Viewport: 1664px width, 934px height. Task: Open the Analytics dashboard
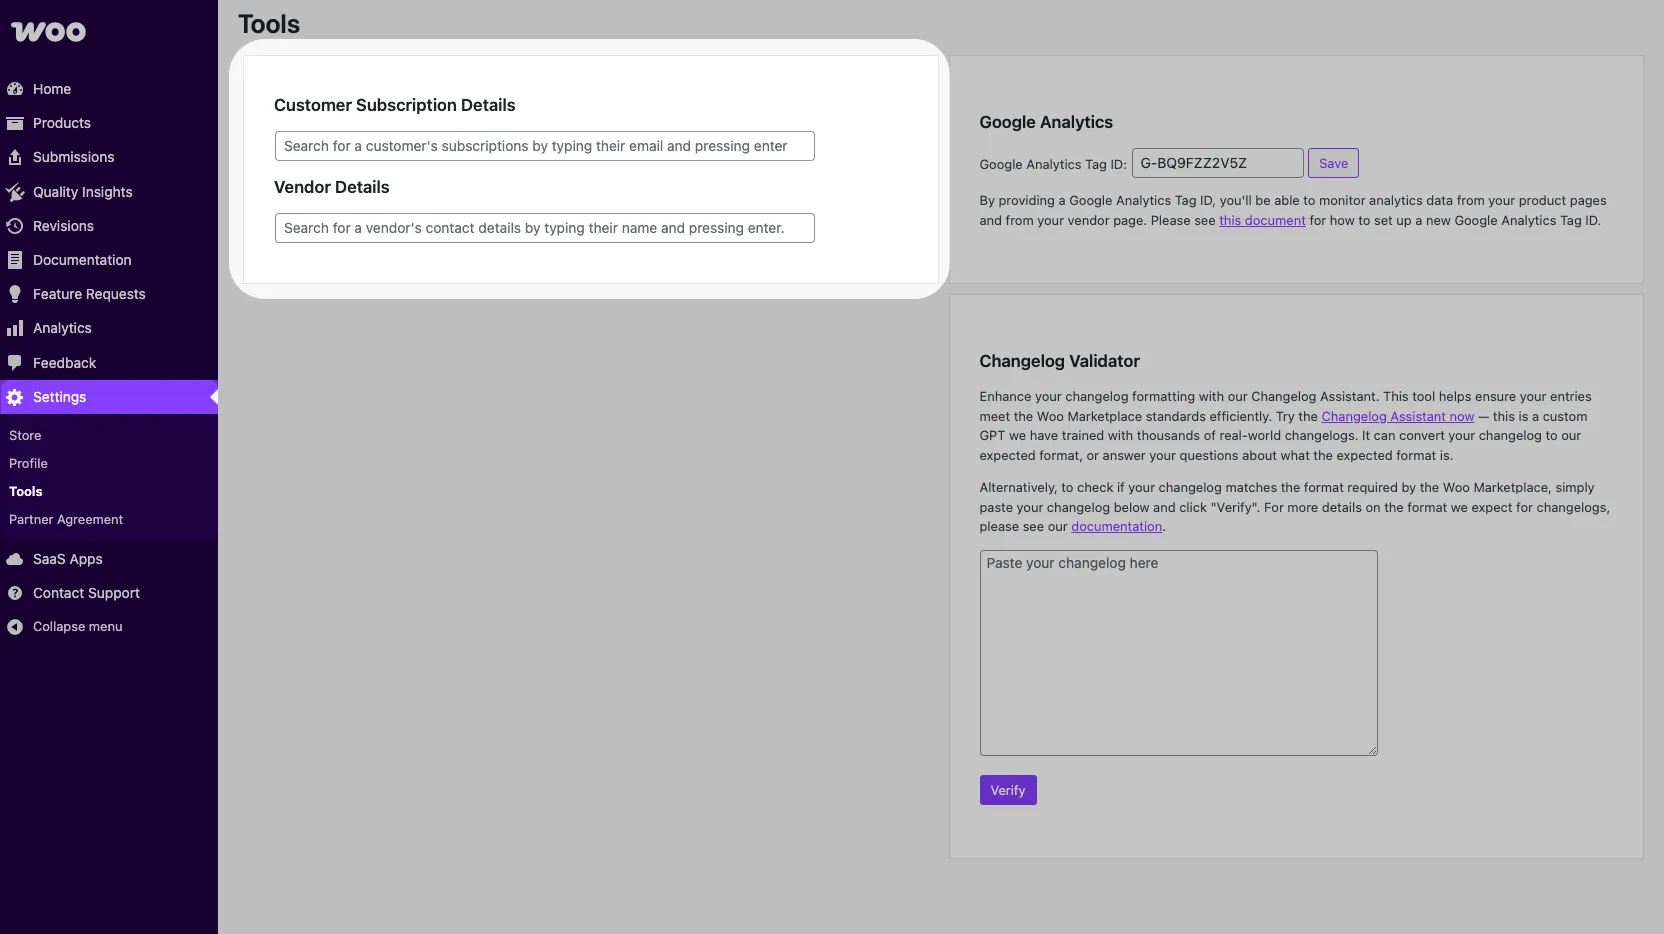62,327
